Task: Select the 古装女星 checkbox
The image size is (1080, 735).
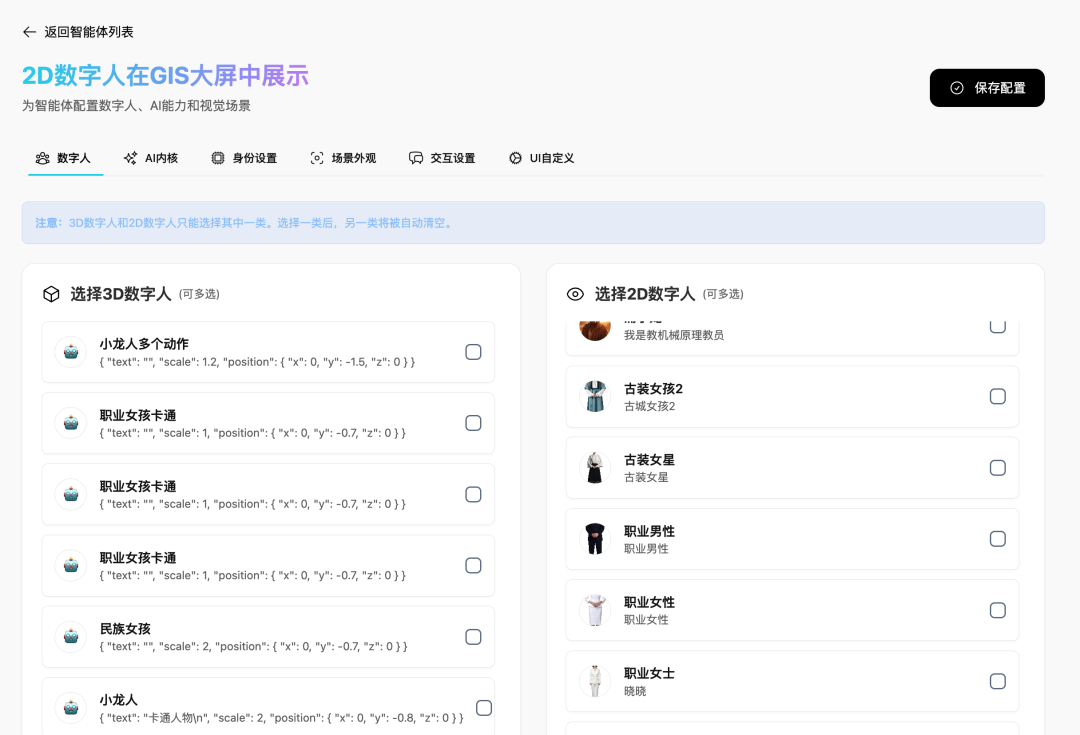Action: [x=997, y=468]
